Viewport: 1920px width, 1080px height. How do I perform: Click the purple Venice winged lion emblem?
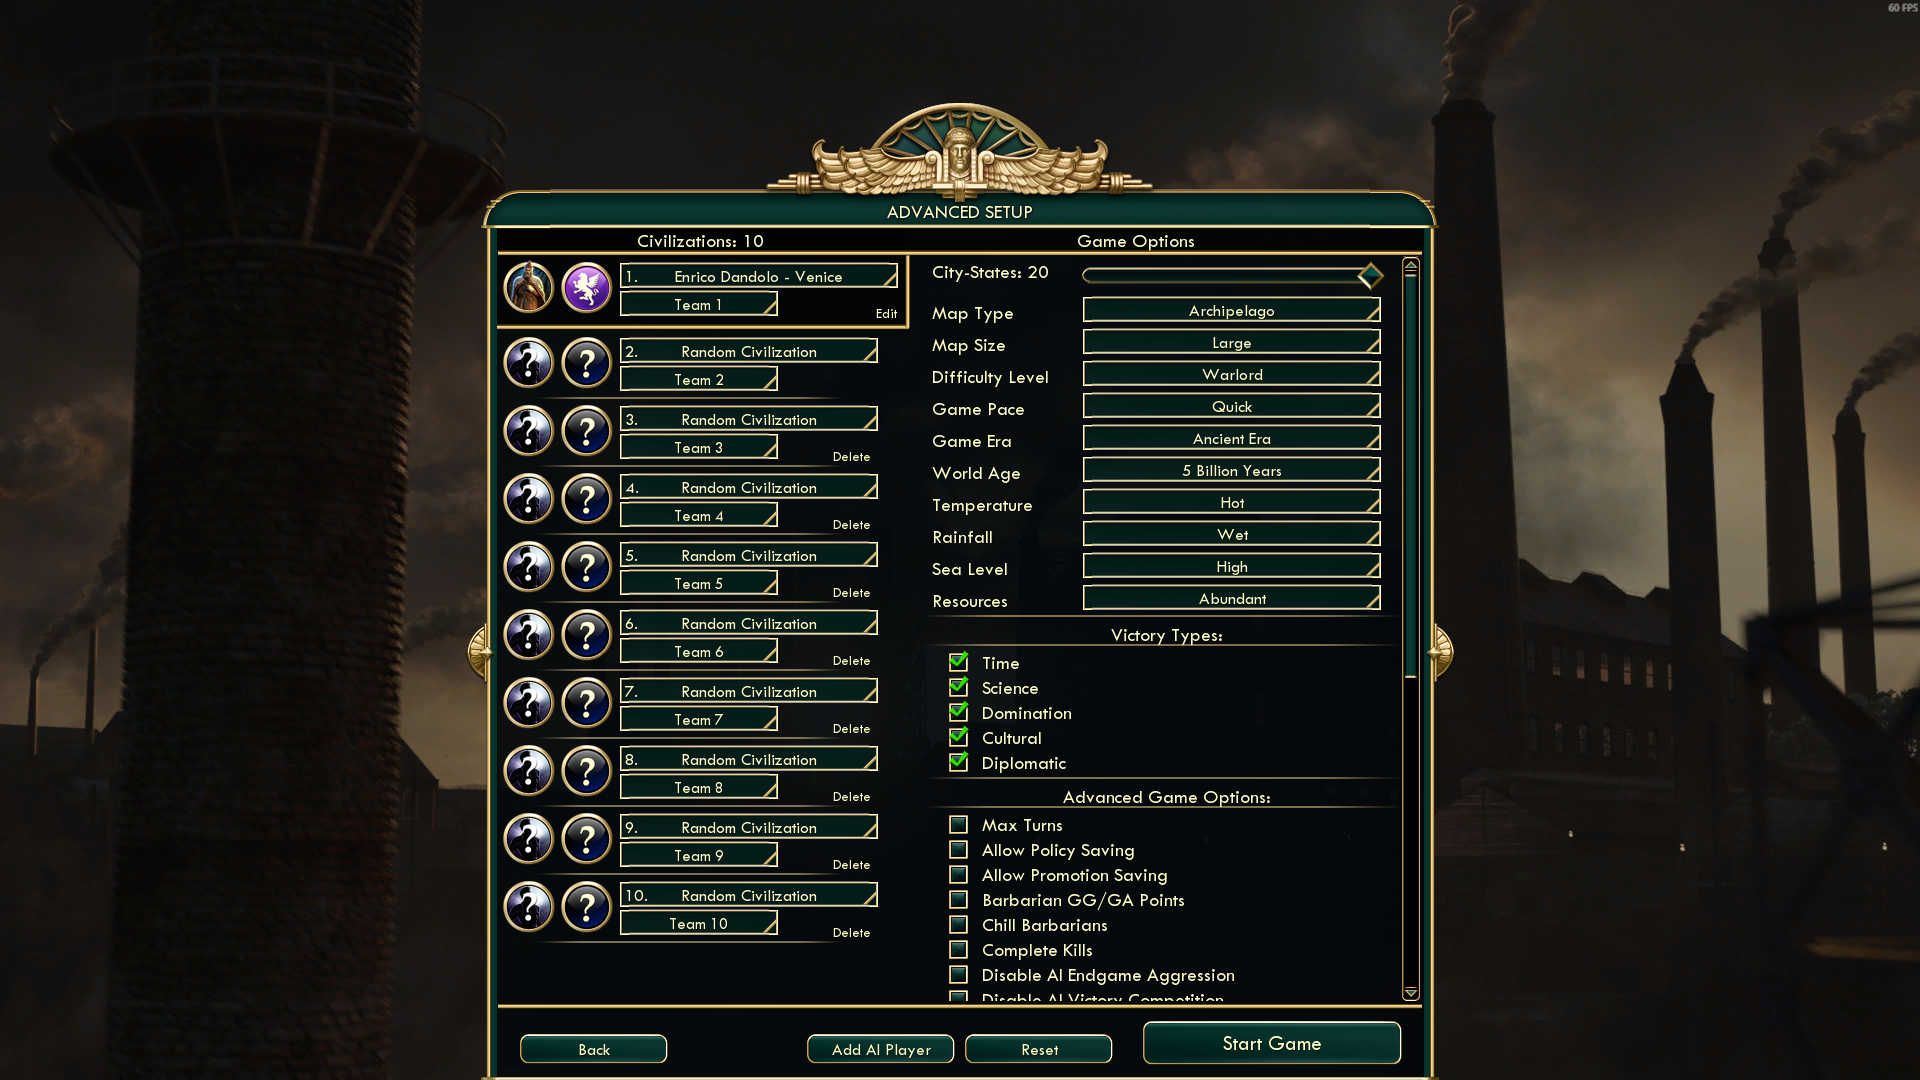(x=586, y=288)
